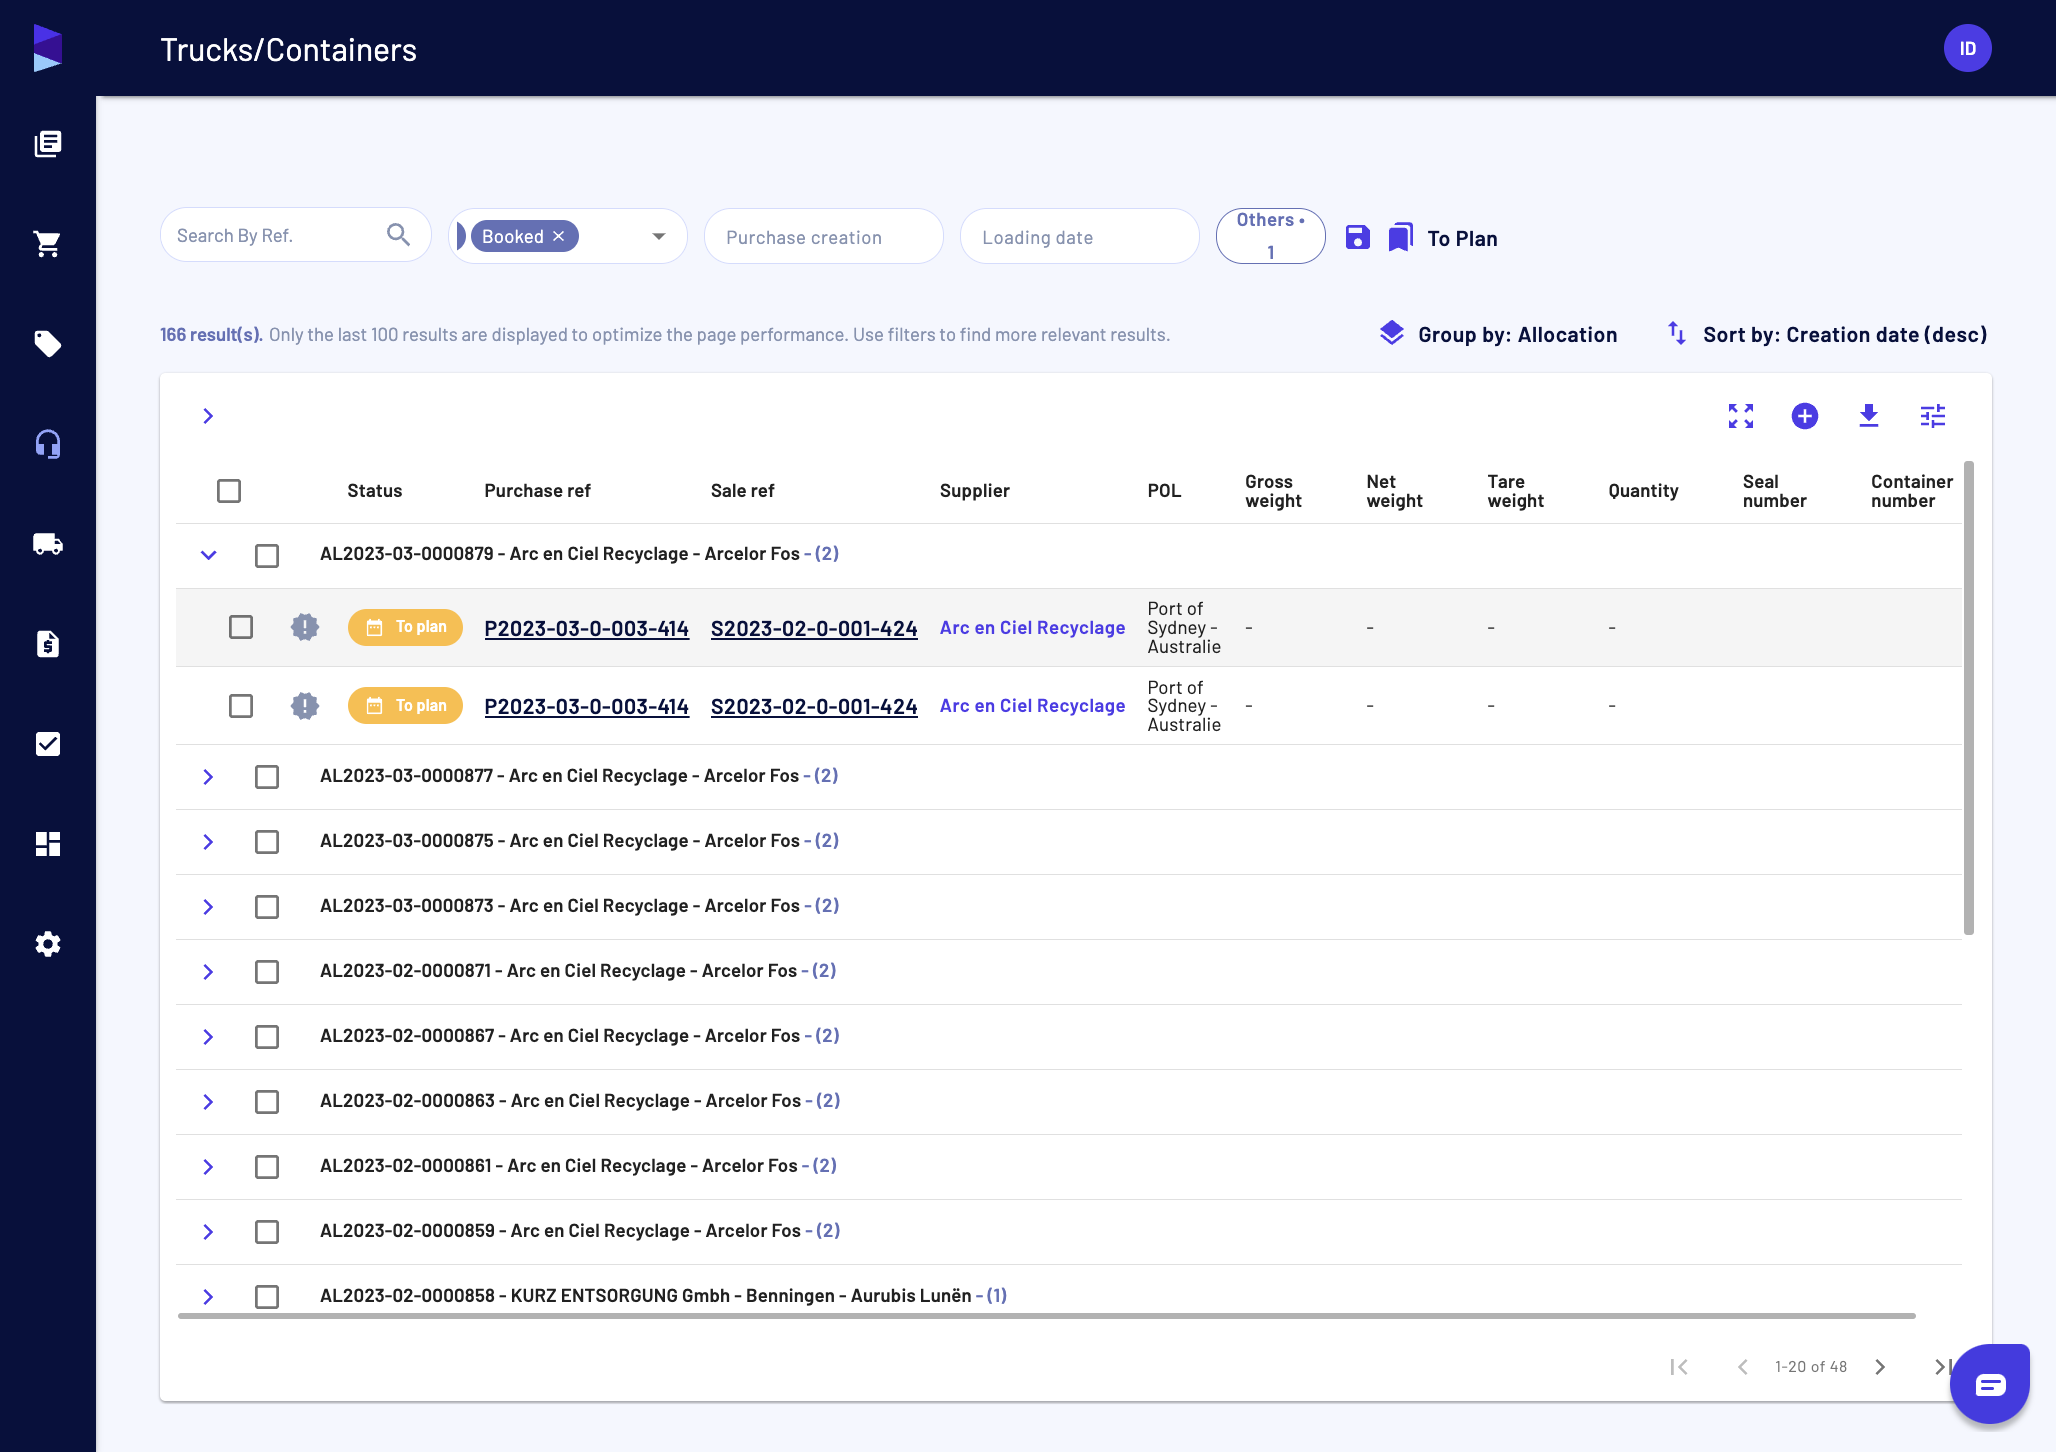The image size is (2056, 1452).
Task: Open the chat widget bubble
Action: point(1990,1384)
